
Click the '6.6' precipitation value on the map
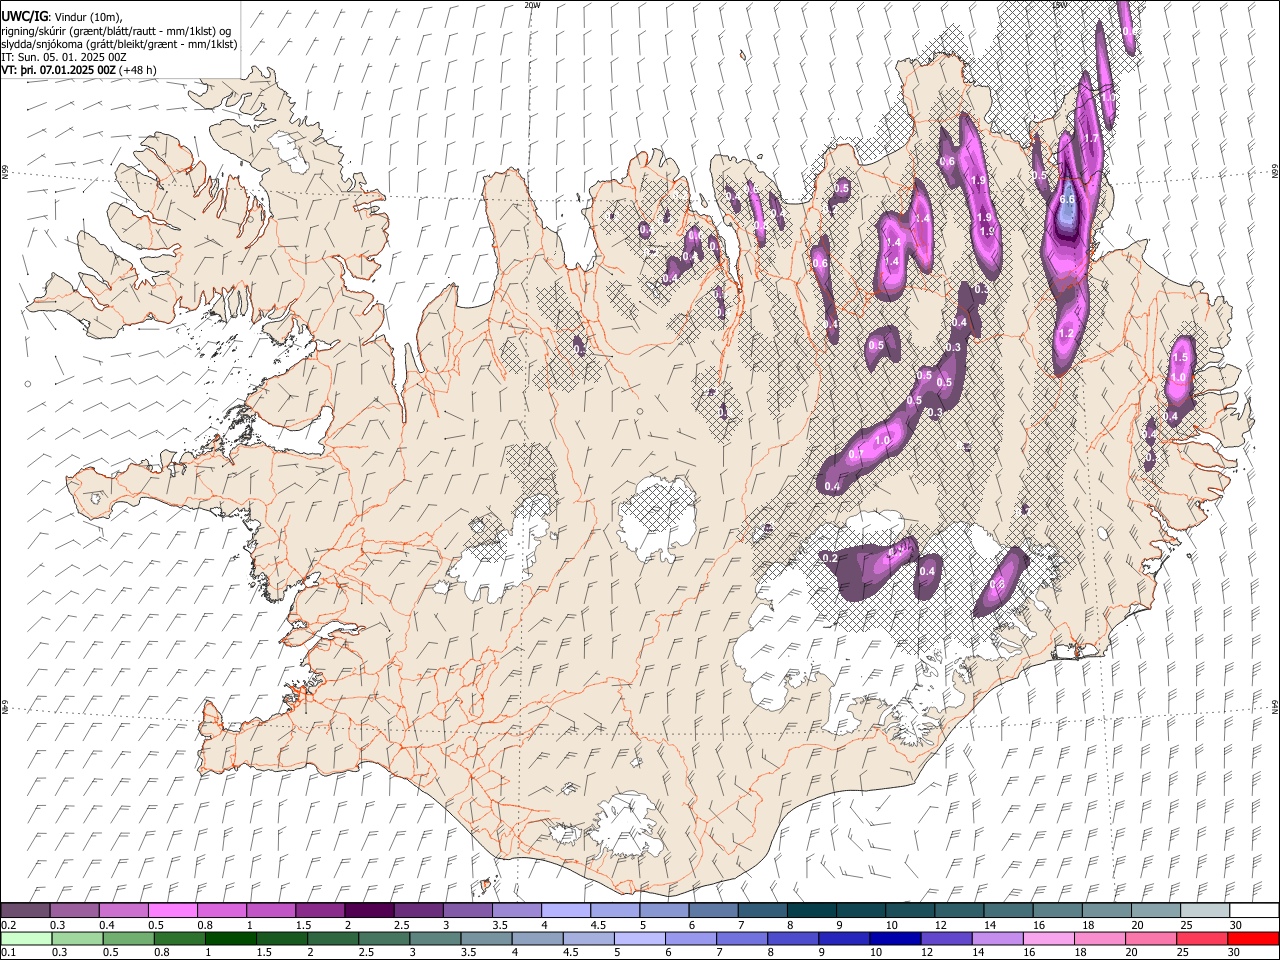(x=1067, y=199)
